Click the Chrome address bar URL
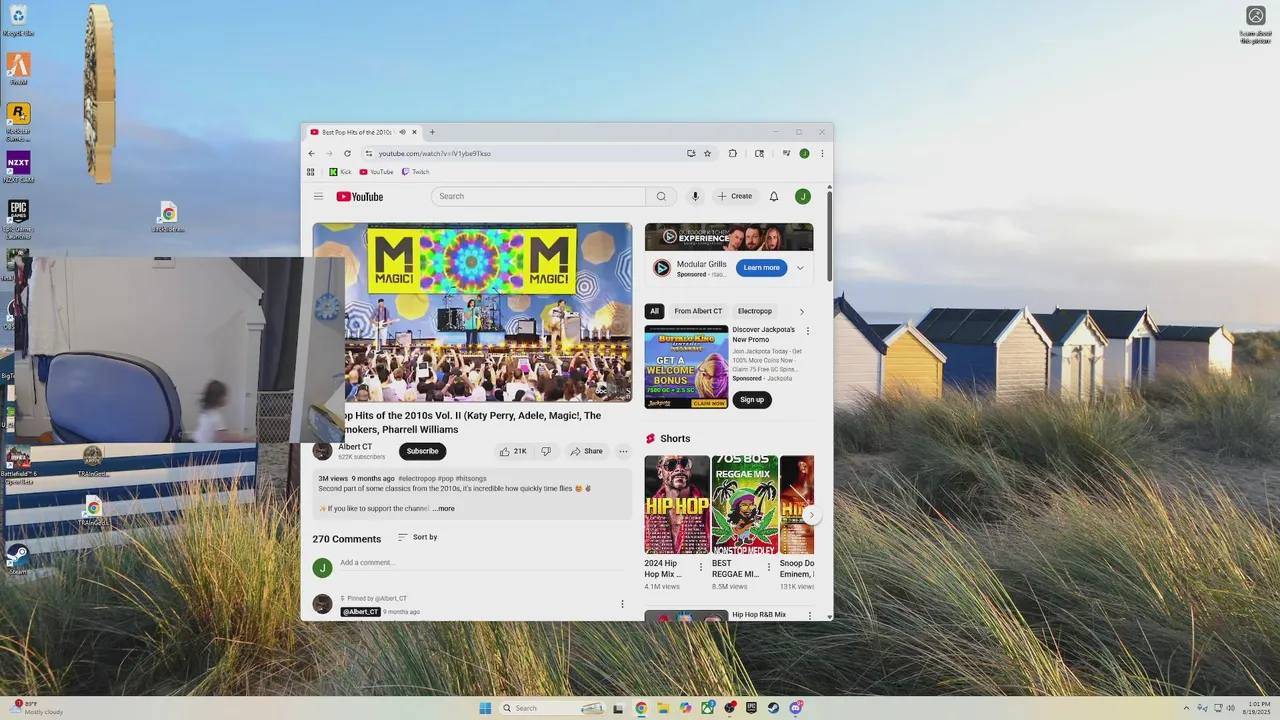 click(434, 153)
